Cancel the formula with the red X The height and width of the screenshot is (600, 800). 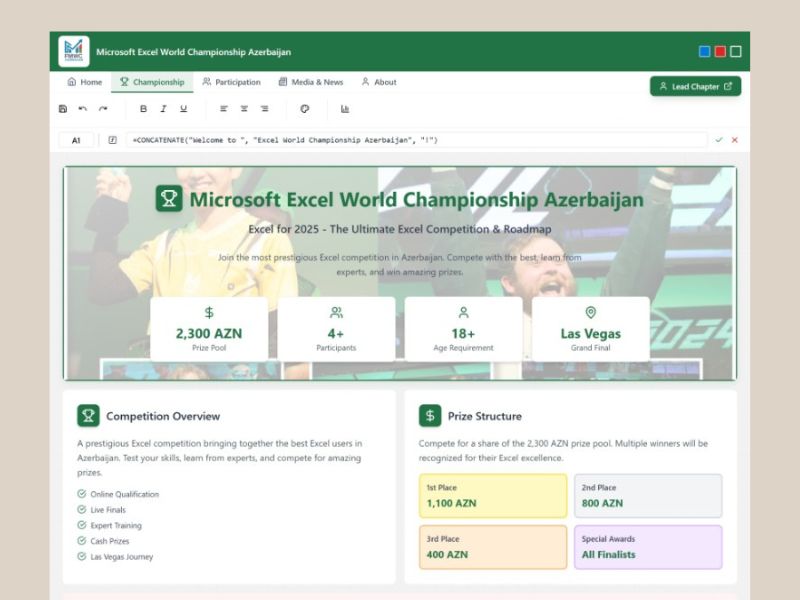(x=736, y=140)
